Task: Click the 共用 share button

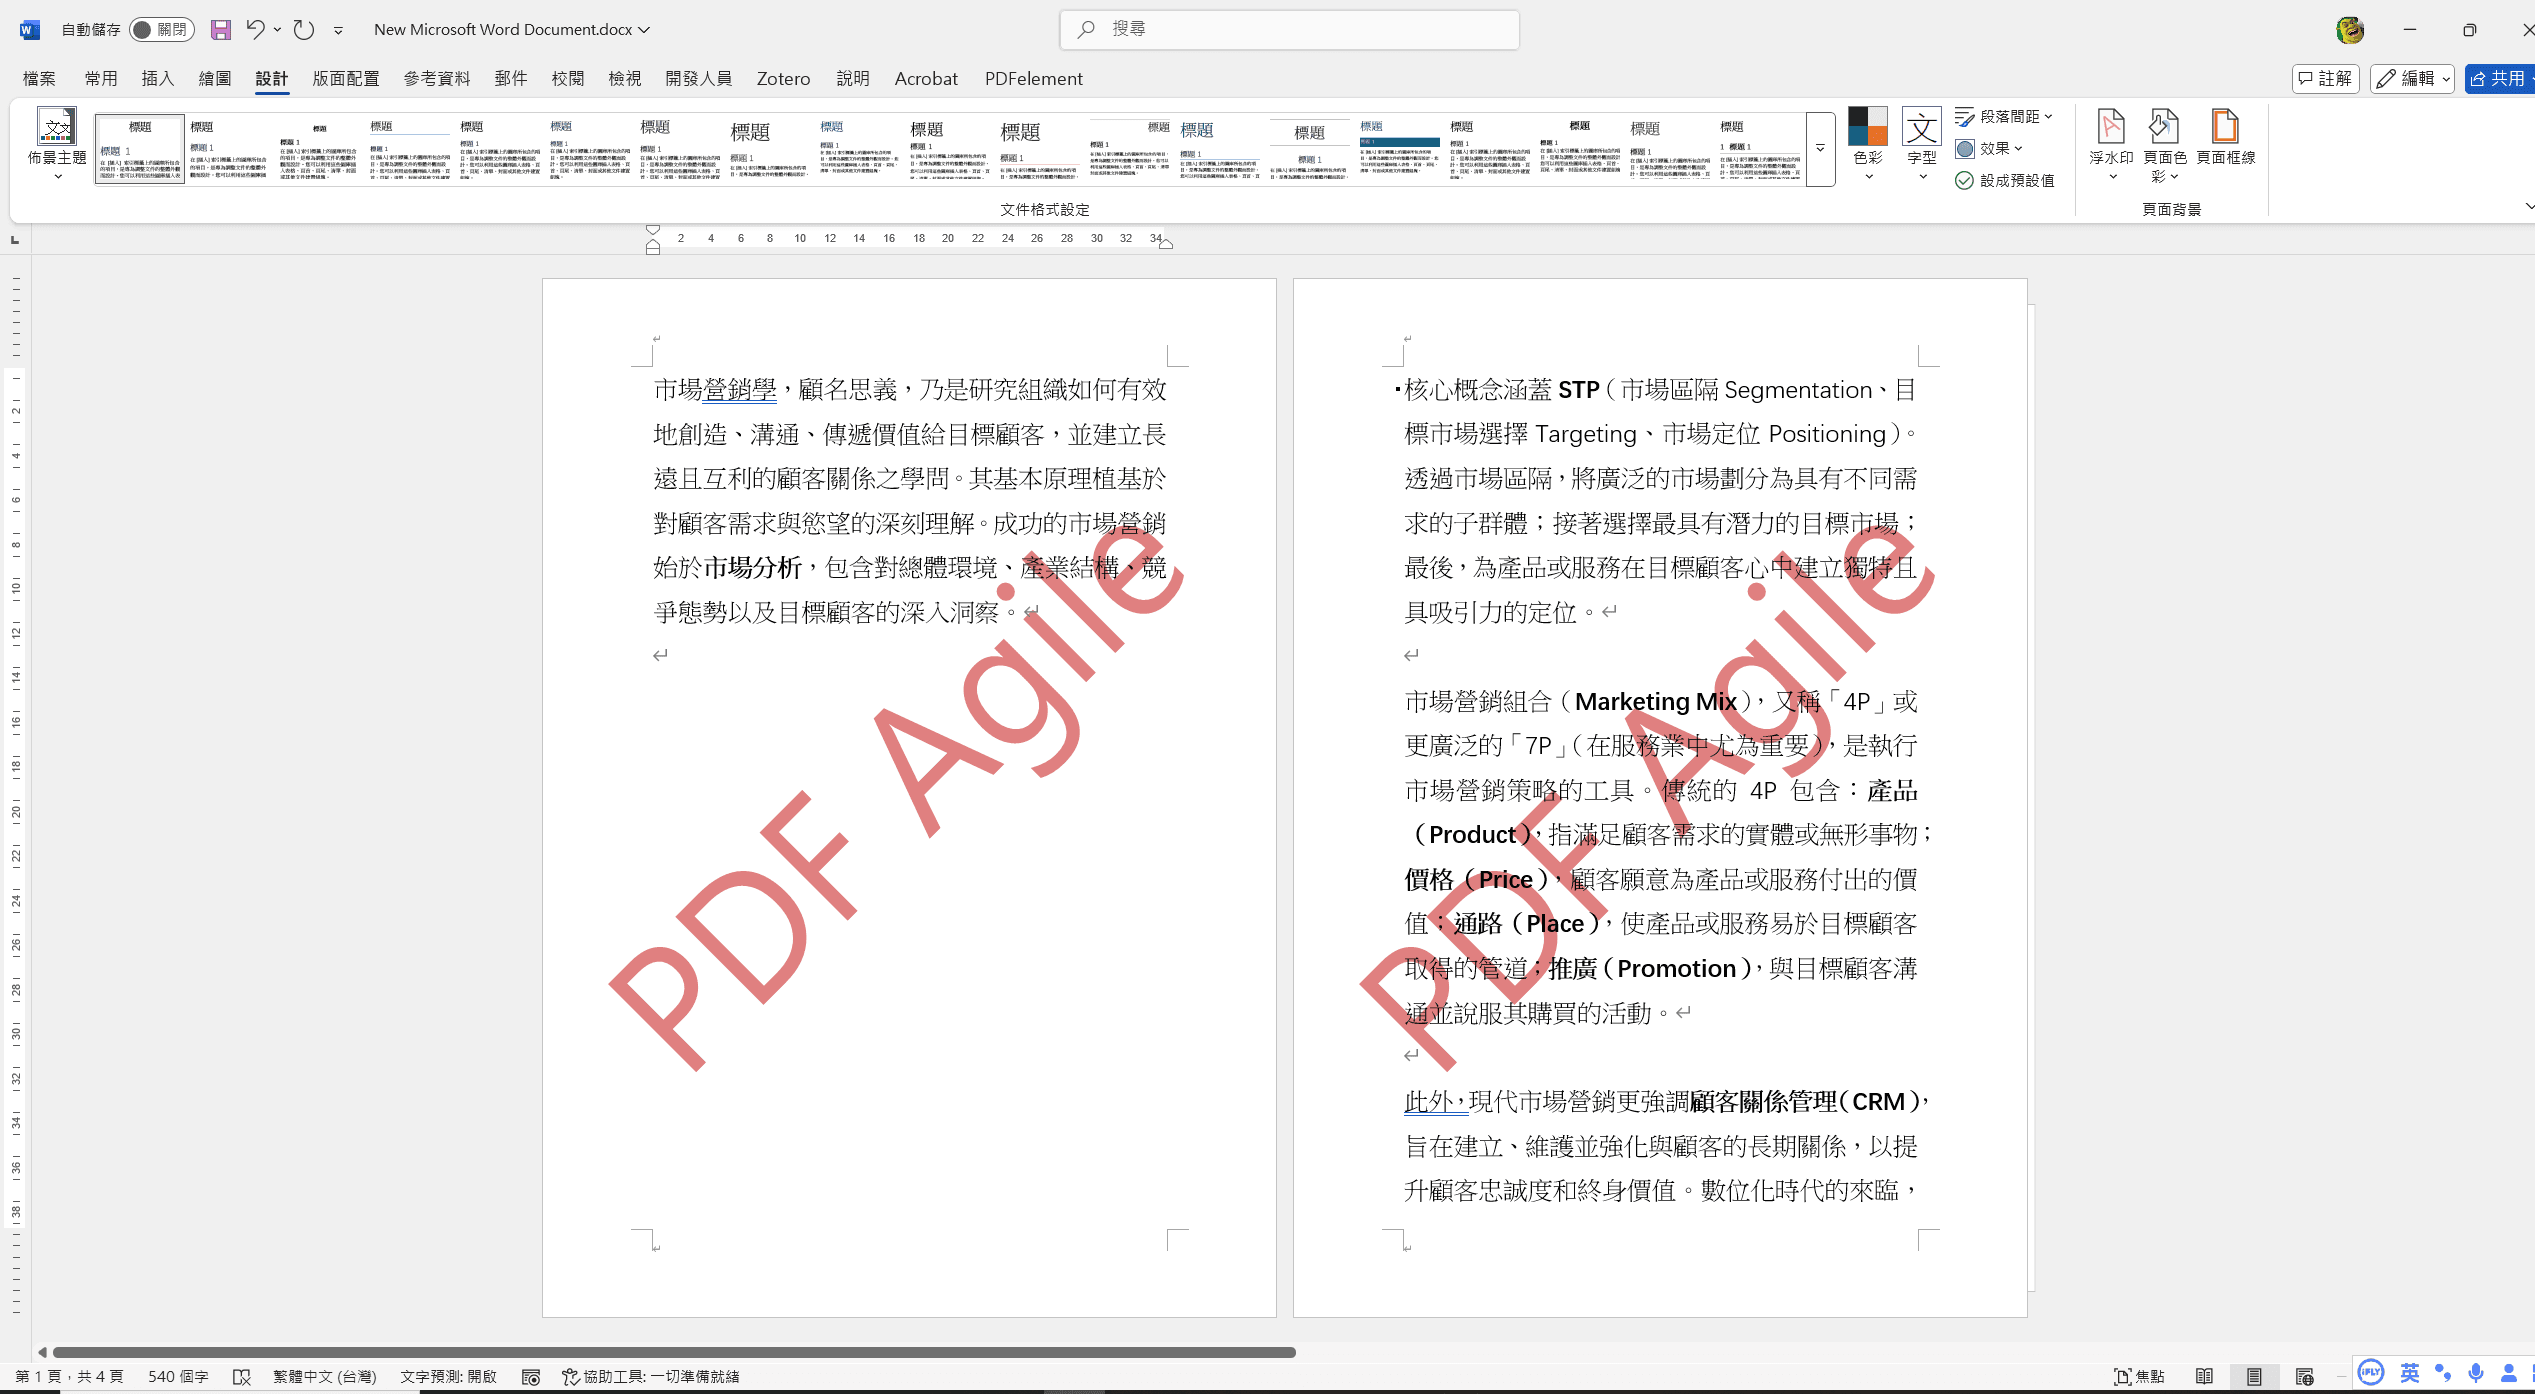Action: (2498, 78)
